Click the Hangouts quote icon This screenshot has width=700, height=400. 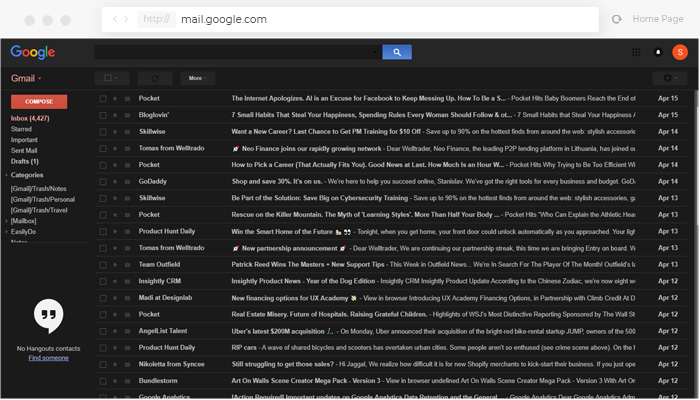pyautogui.click(x=48, y=316)
